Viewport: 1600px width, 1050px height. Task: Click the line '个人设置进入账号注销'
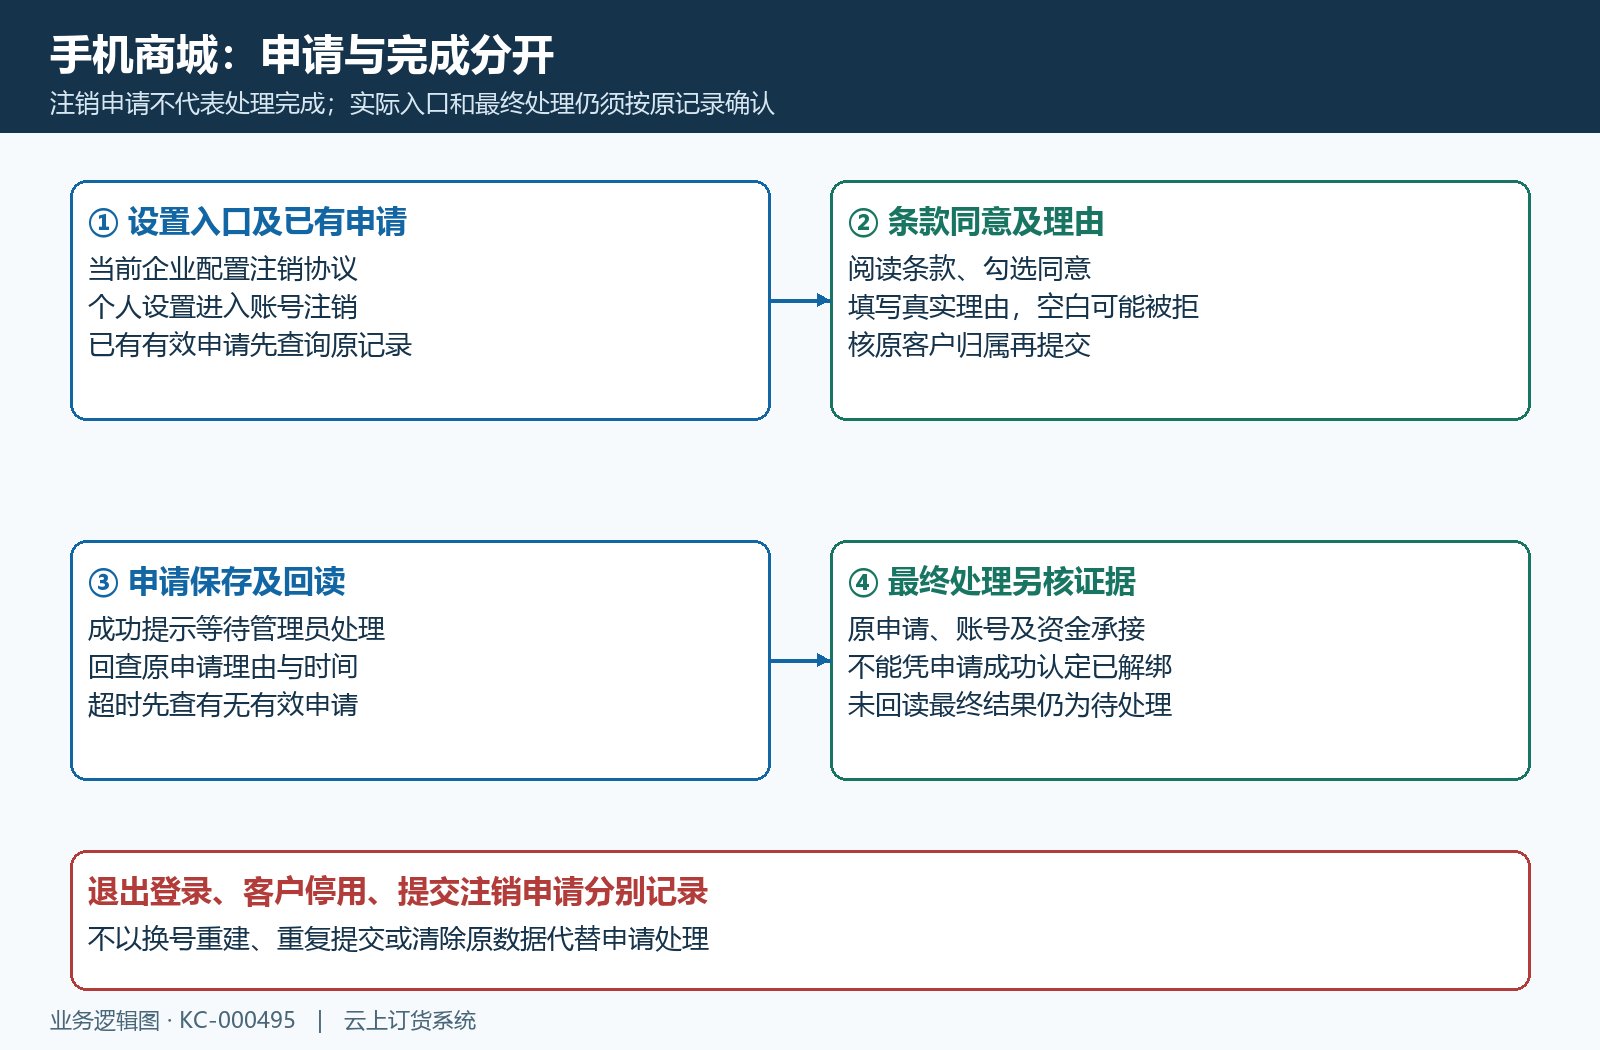pyautogui.click(x=223, y=307)
